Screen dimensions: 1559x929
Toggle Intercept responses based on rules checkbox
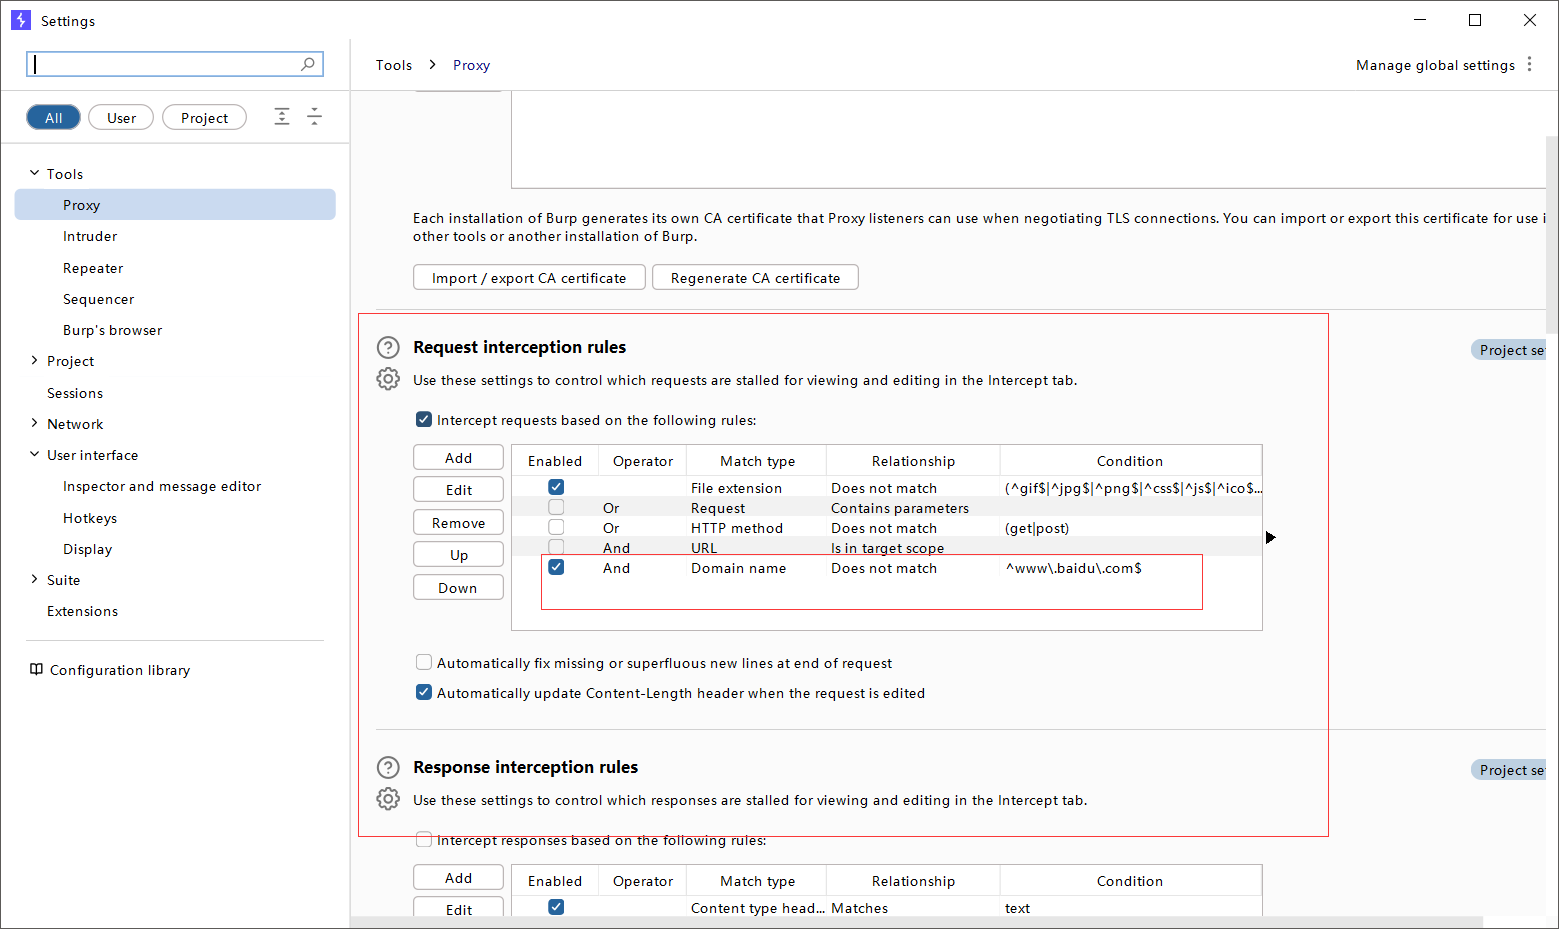coord(424,839)
